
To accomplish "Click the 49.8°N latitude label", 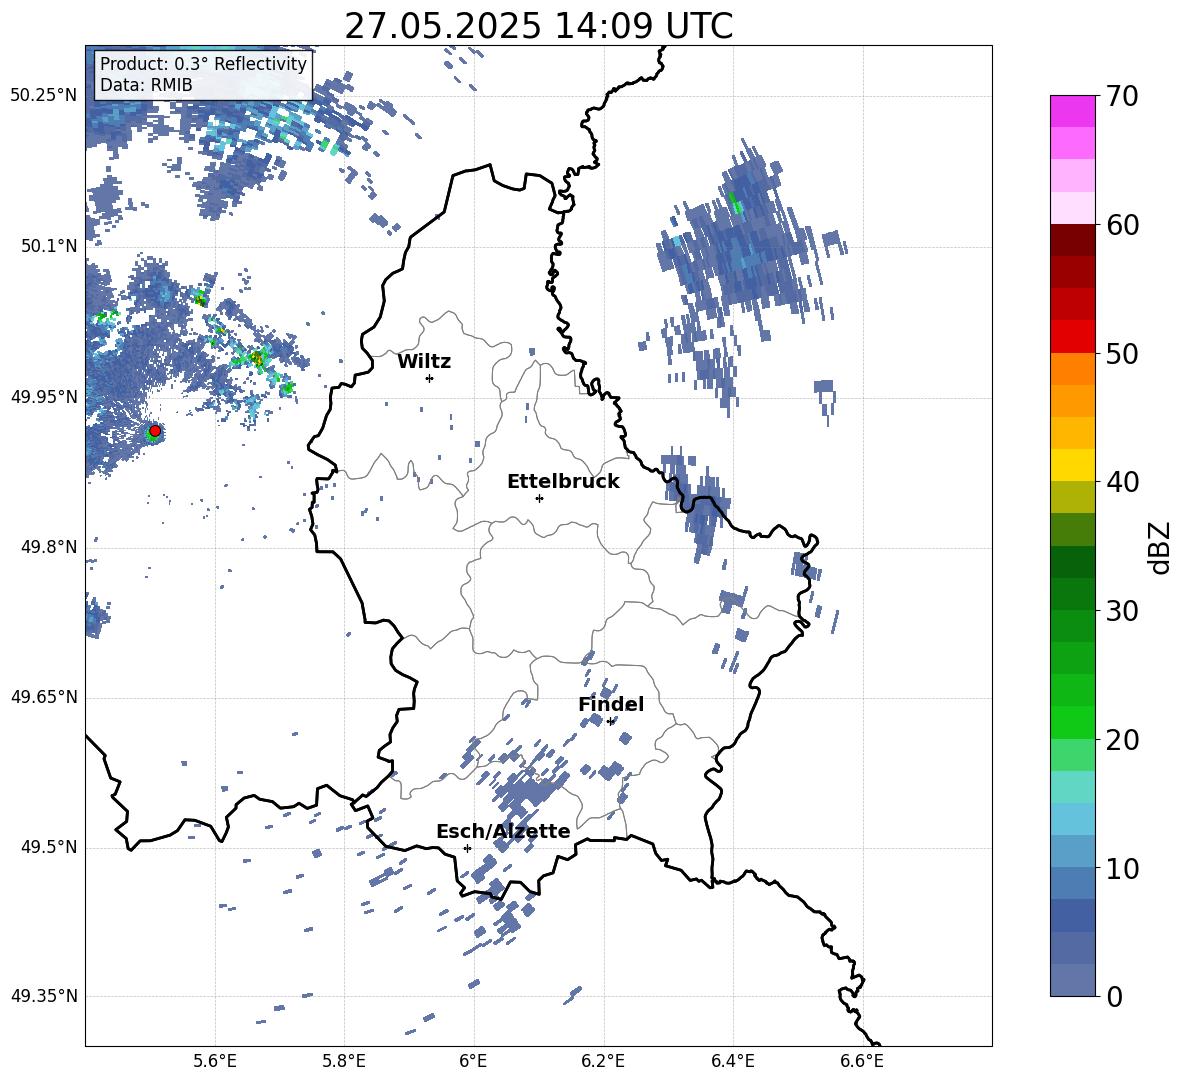I will 48,547.
